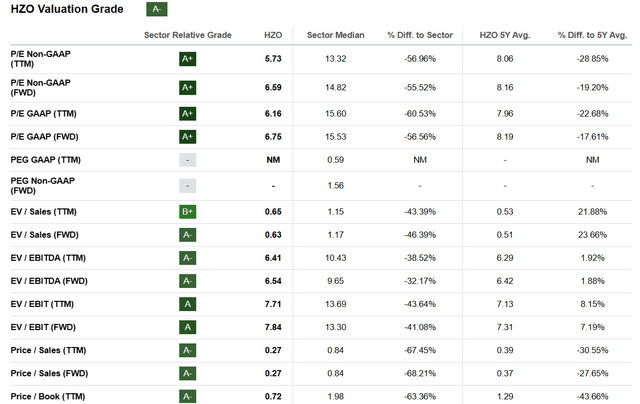This screenshot has height=404, width=640.
Task: Click the empty grade badge for PEG GAAP (TTM)
Action: pos(187,160)
